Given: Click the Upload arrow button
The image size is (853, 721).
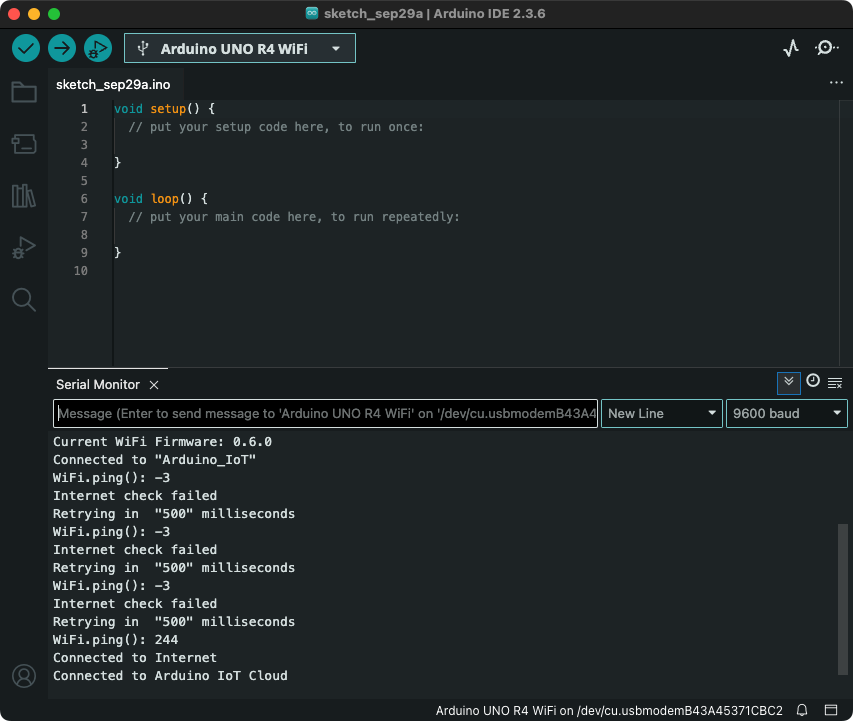Looking at the screenshot, I should point(62,48).
